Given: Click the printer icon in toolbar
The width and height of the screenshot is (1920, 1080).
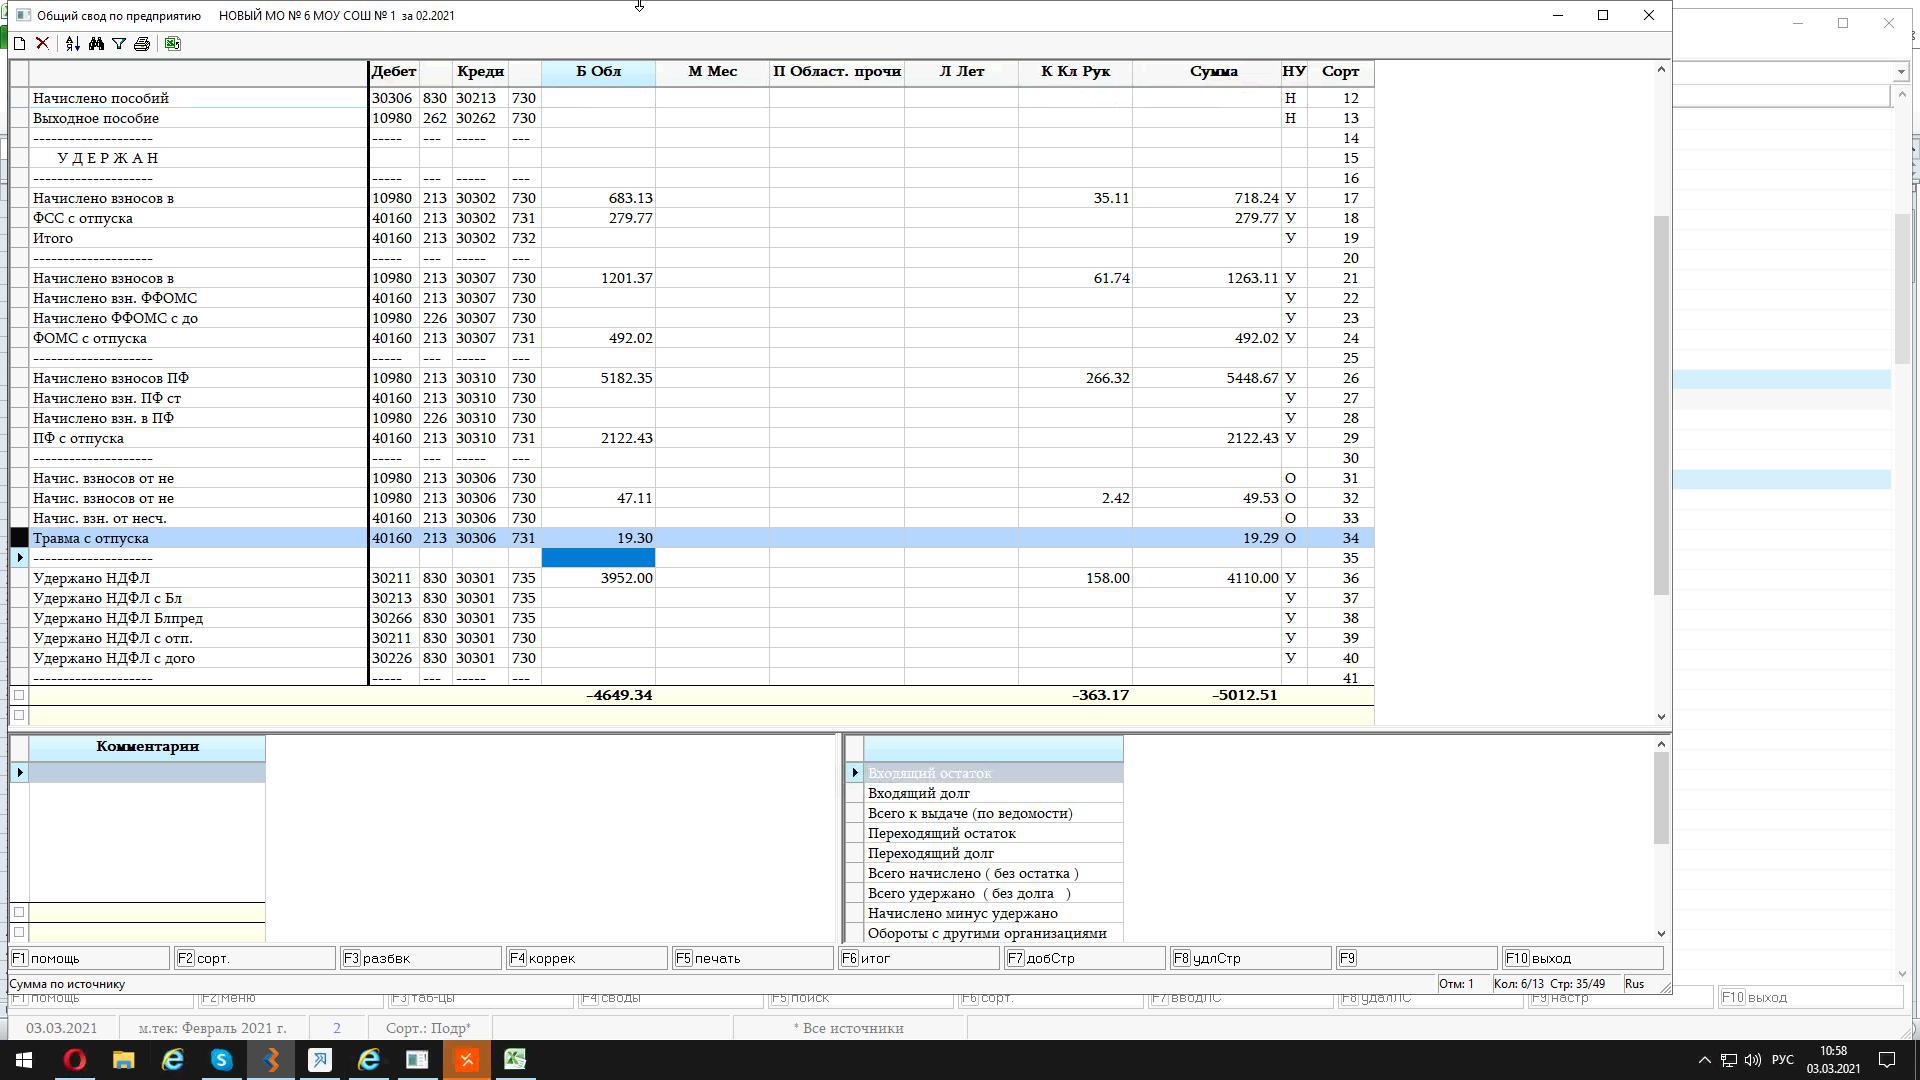Looking at the screenshot, I should (x=142, y=43).
